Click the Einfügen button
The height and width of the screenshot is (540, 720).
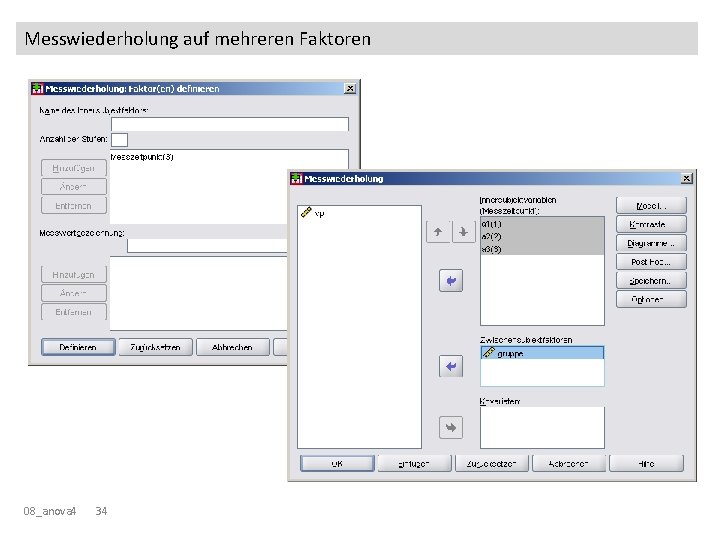pyautogui.click(x=415, y=463)
